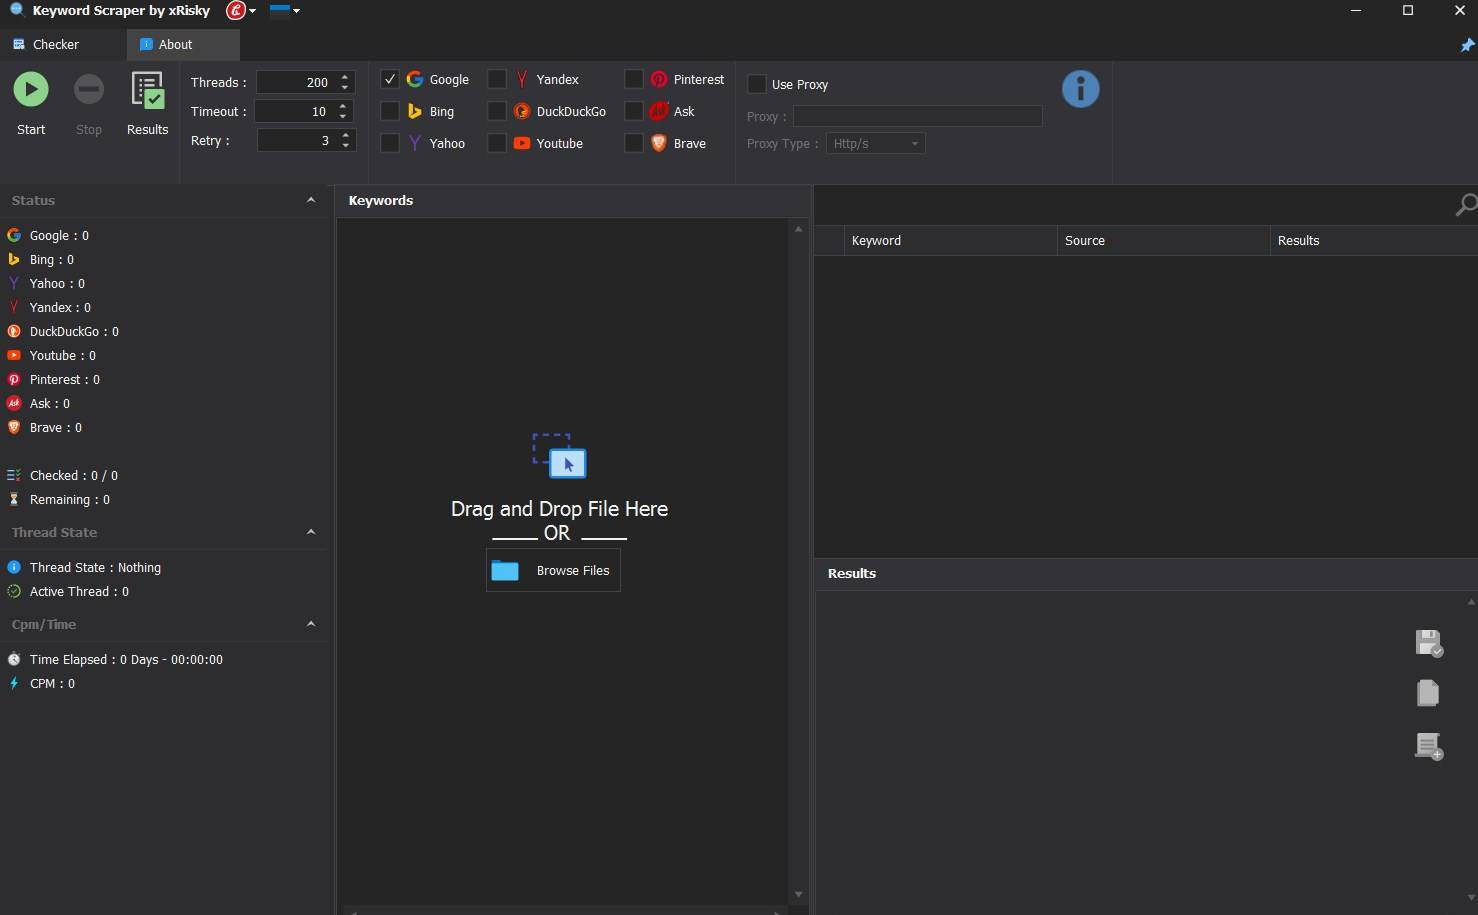This screenshot has width=1478, height=915.
Task: Click the green Start play icon
Action: coord(31,90)
